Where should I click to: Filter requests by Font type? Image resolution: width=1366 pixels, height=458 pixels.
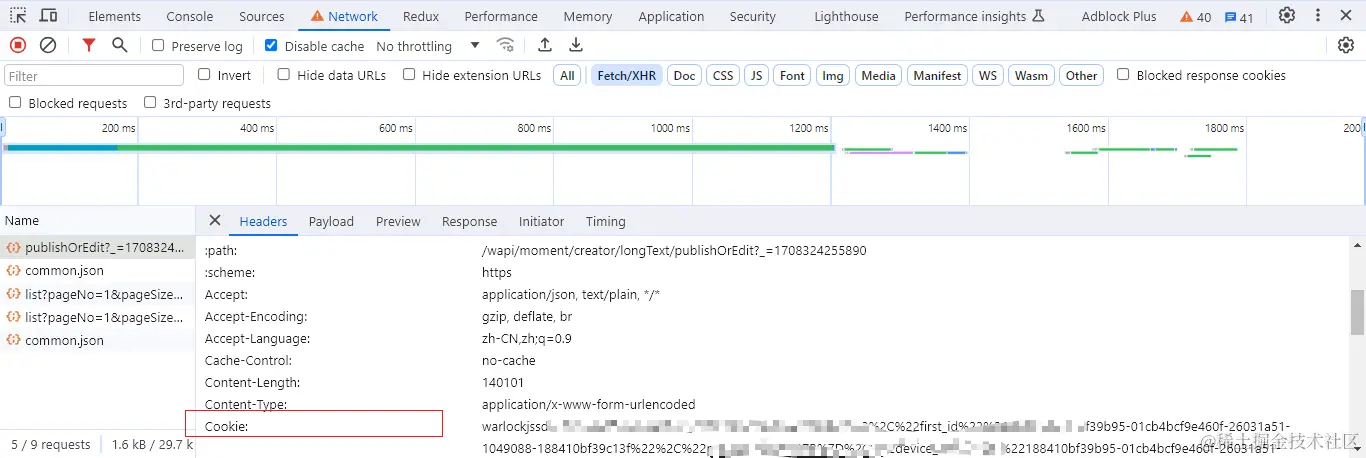point(792,75)
